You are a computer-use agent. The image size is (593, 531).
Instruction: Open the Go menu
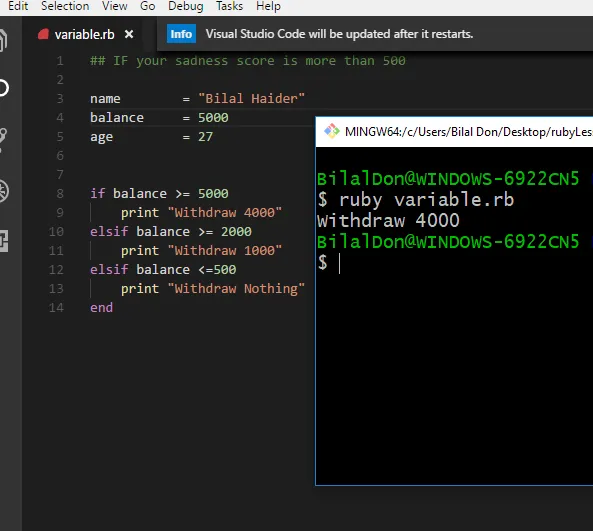coord(147,6)
